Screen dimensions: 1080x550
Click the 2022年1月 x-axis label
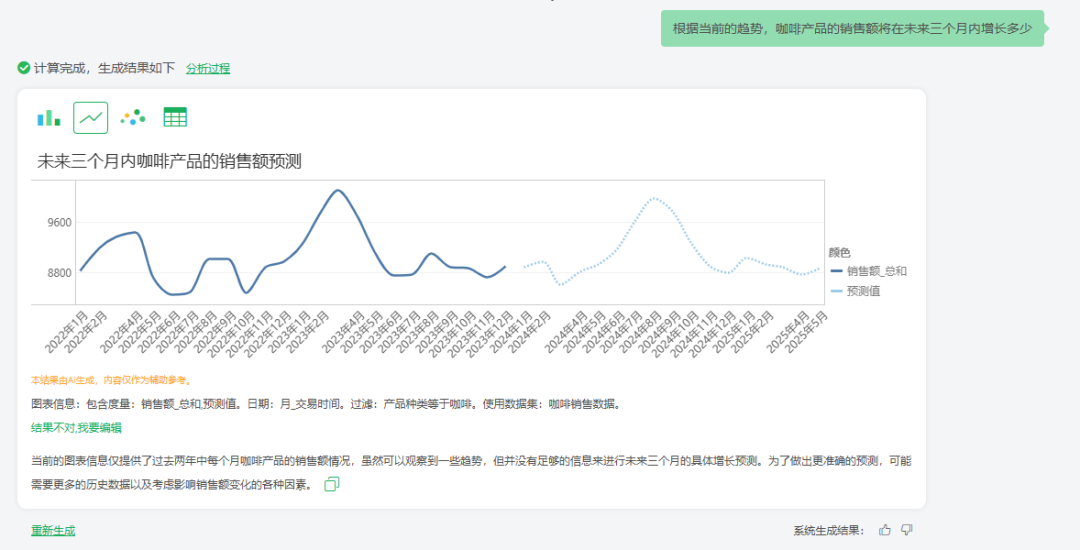click(67, 332)
